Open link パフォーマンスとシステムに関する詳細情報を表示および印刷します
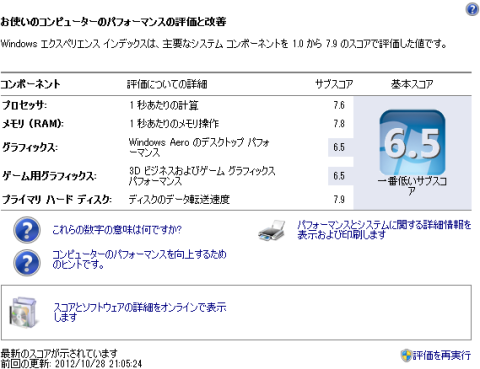This screenshot has width=480, height=369. coord(384,230)
